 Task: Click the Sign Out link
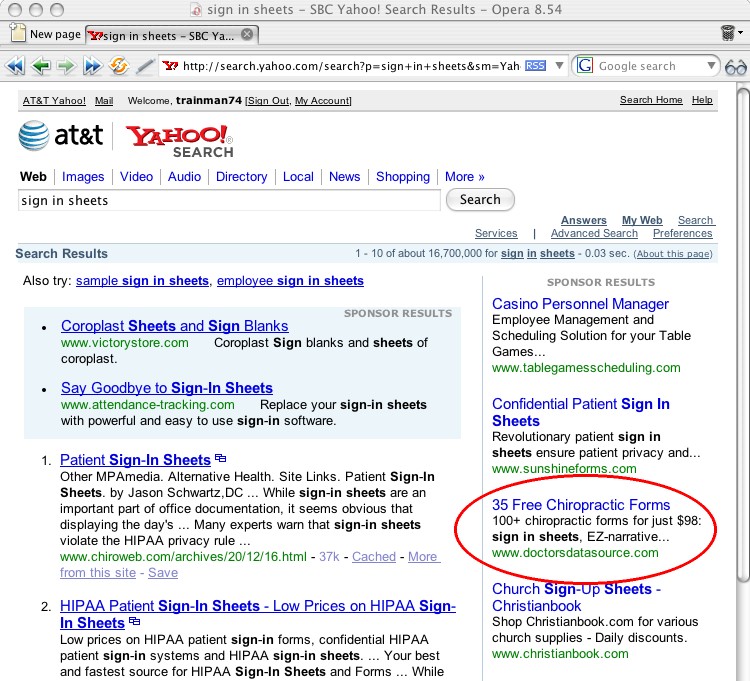268,100
